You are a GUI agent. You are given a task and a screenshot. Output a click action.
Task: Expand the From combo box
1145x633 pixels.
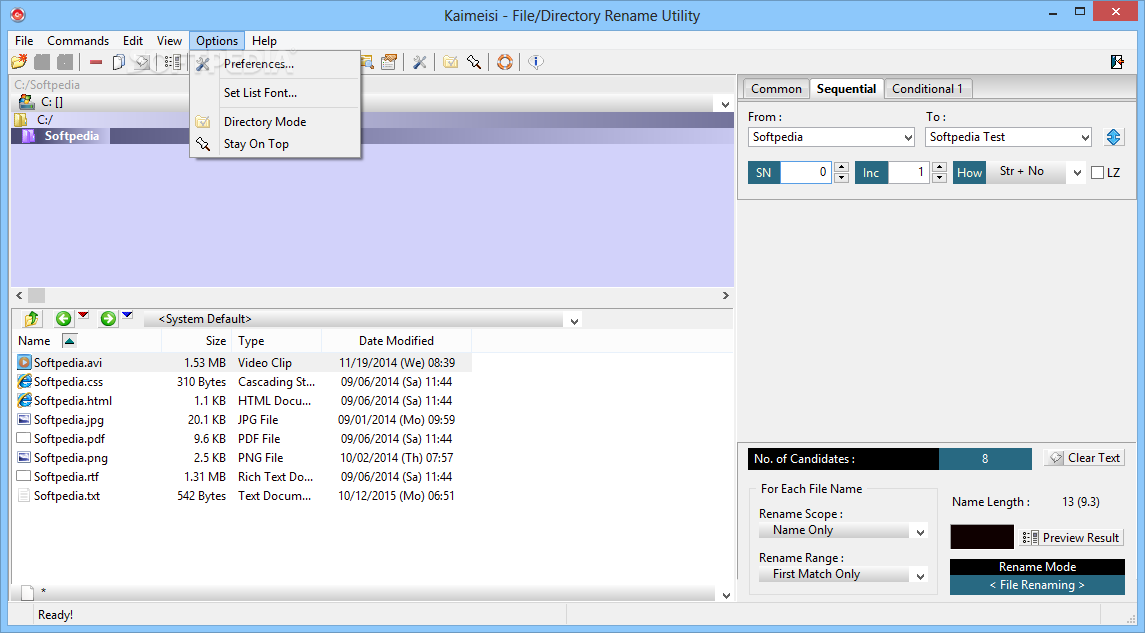click(908, 137)
